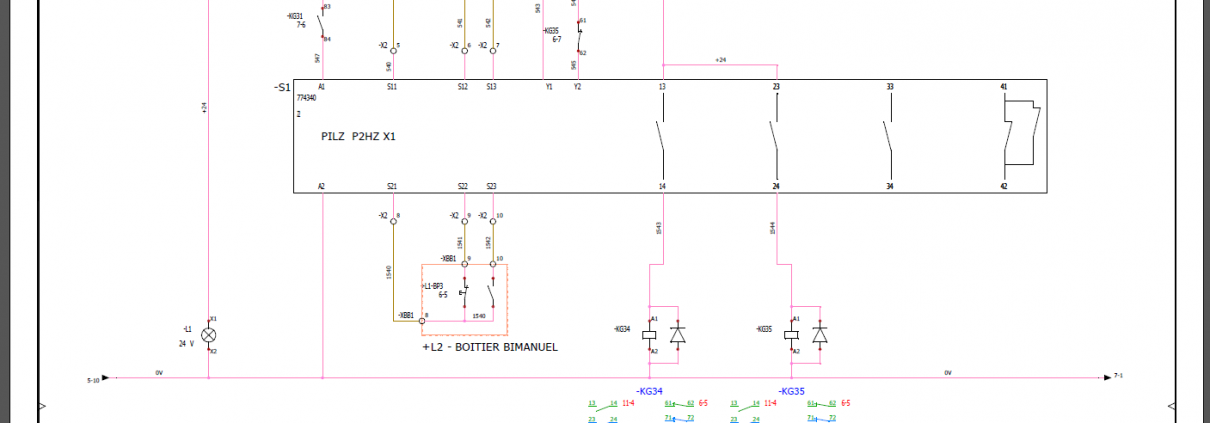Go to previous page with left arrow

point(40,406)
